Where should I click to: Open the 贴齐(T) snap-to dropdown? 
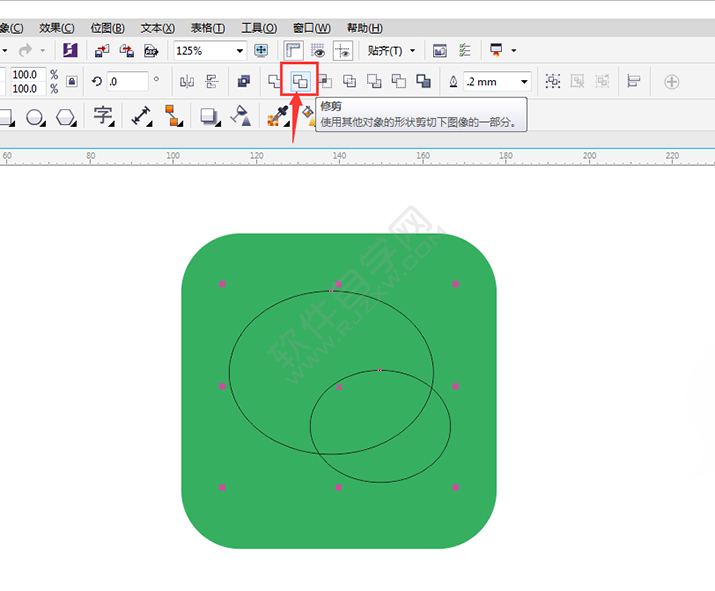coord(391,50)
